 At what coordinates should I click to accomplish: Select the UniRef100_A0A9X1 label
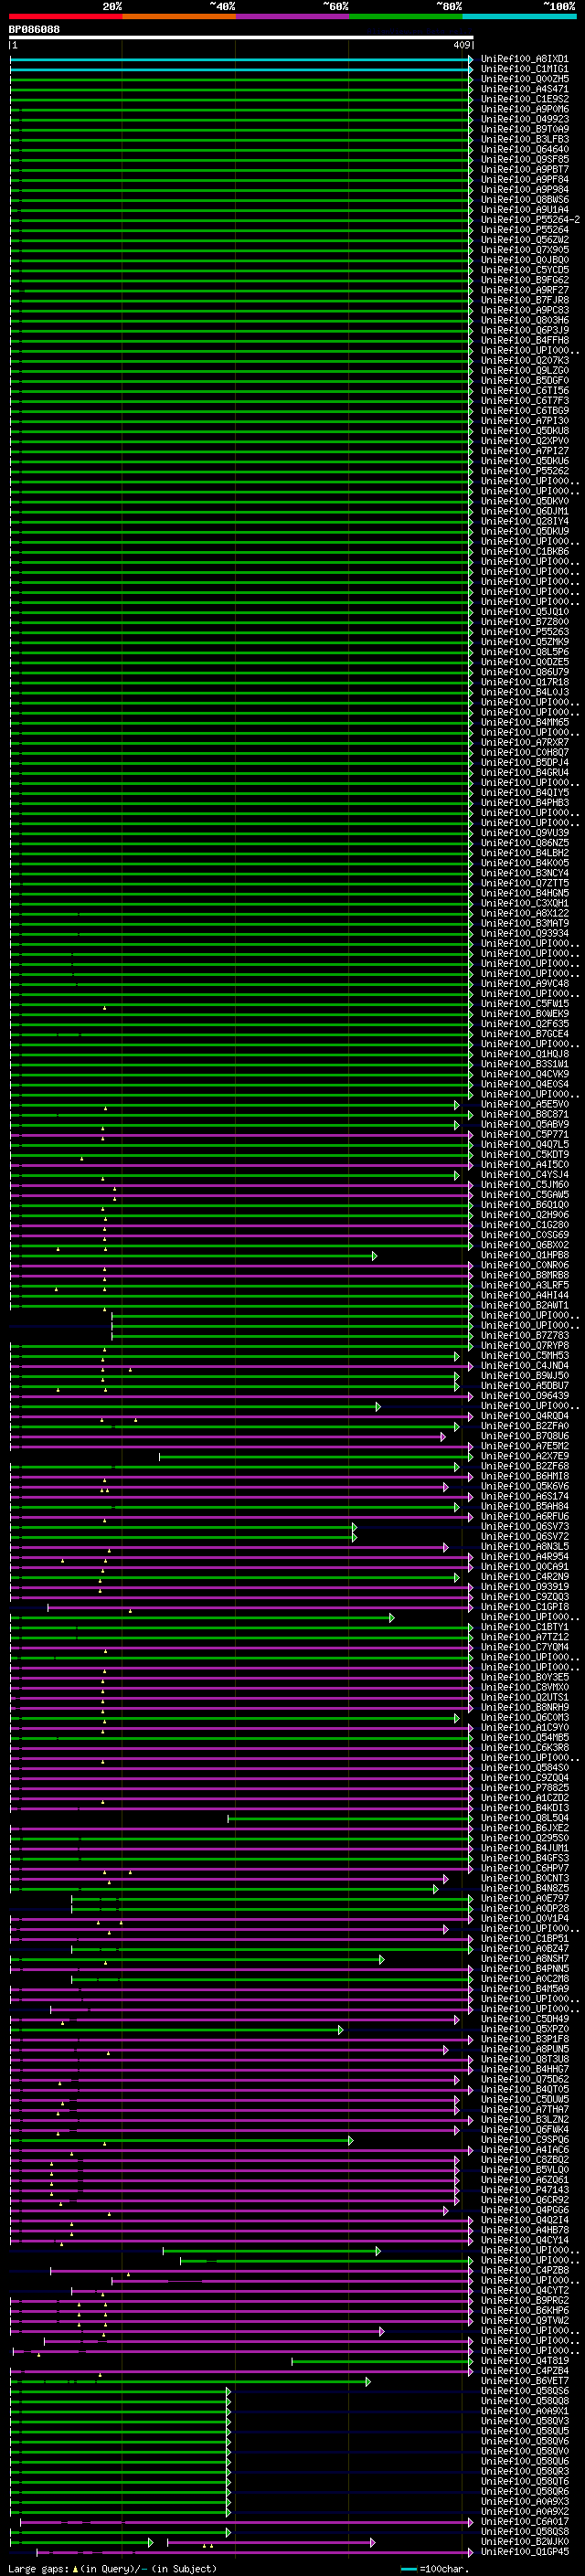tap(525, 2412)
